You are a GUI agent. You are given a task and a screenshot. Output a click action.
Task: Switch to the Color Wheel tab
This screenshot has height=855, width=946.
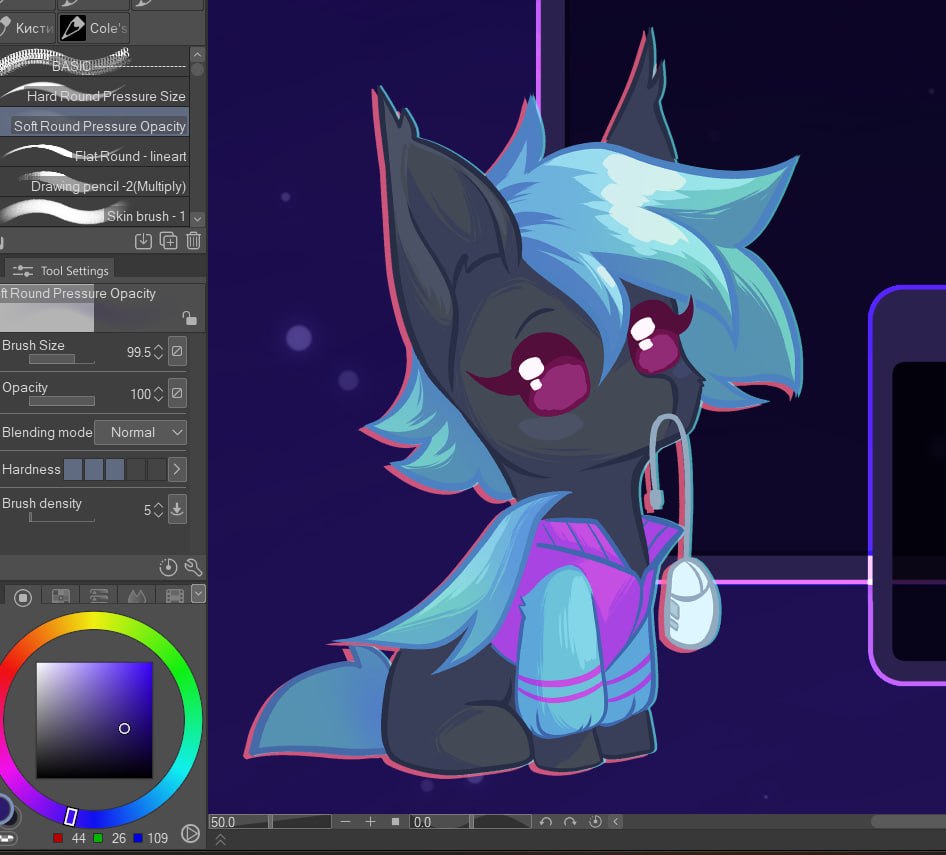[23, 597]
